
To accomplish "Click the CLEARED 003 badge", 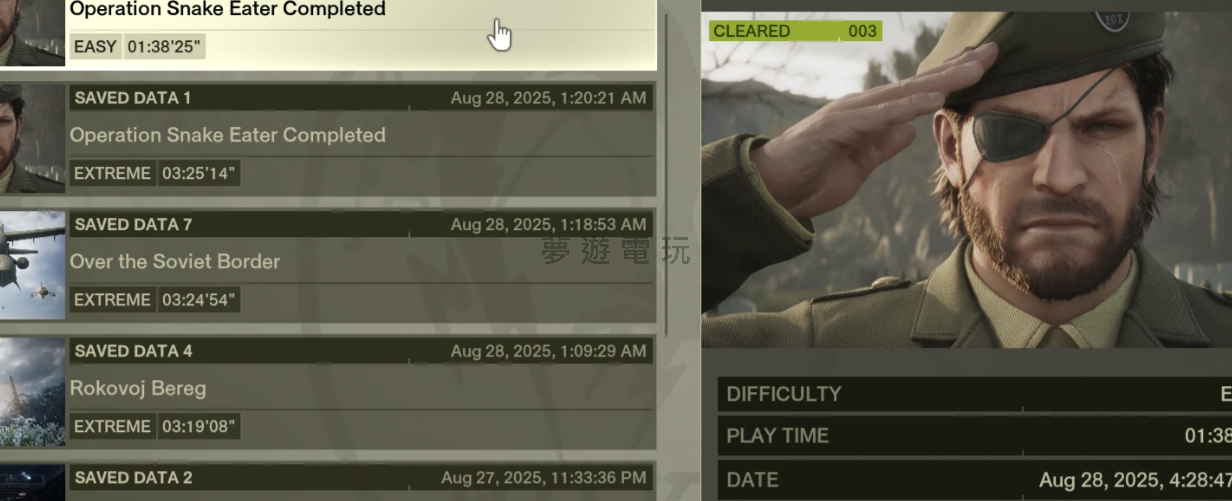I will (795, 31).
